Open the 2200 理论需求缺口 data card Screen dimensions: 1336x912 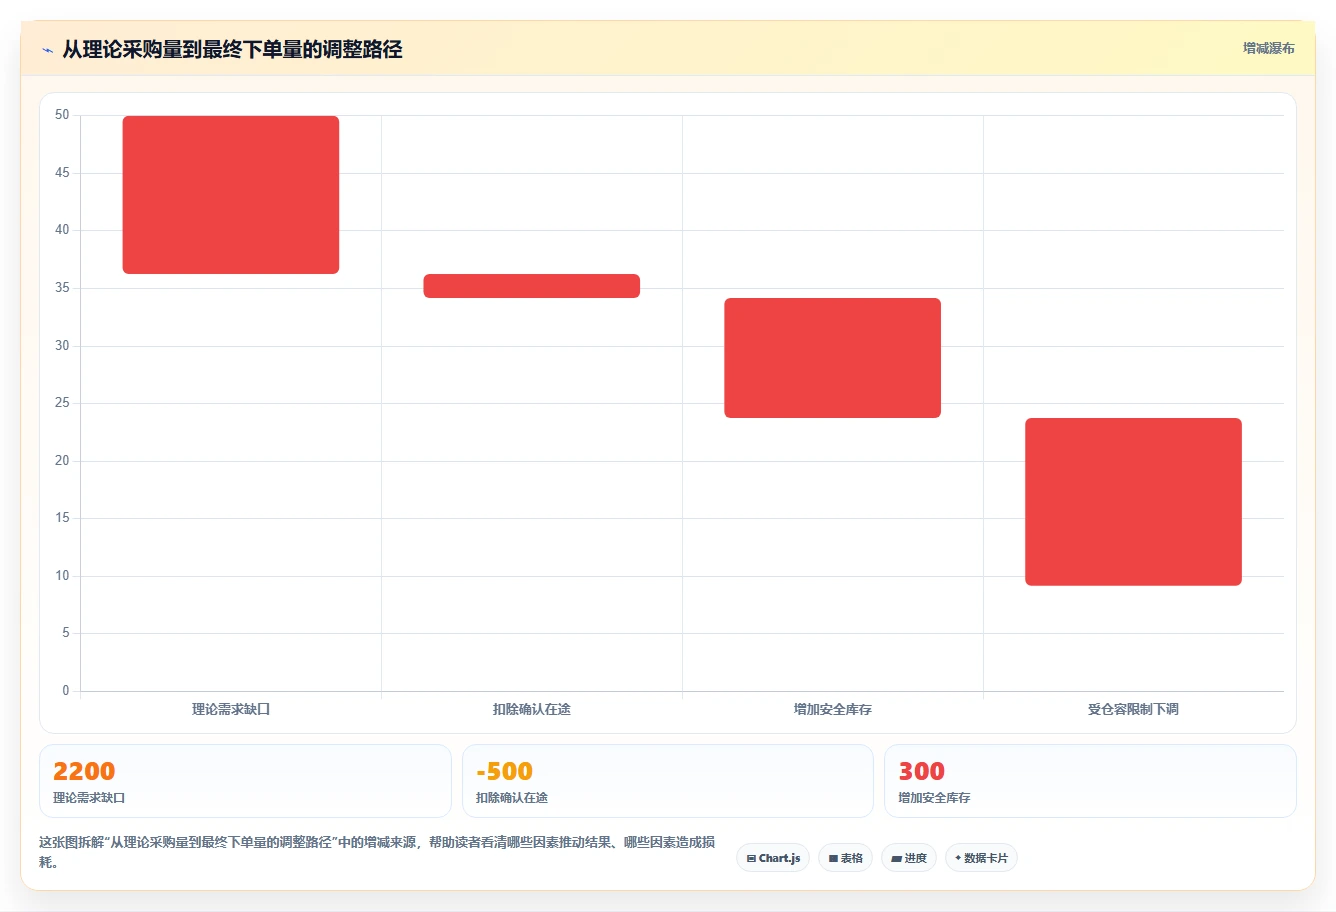(245, 781)
